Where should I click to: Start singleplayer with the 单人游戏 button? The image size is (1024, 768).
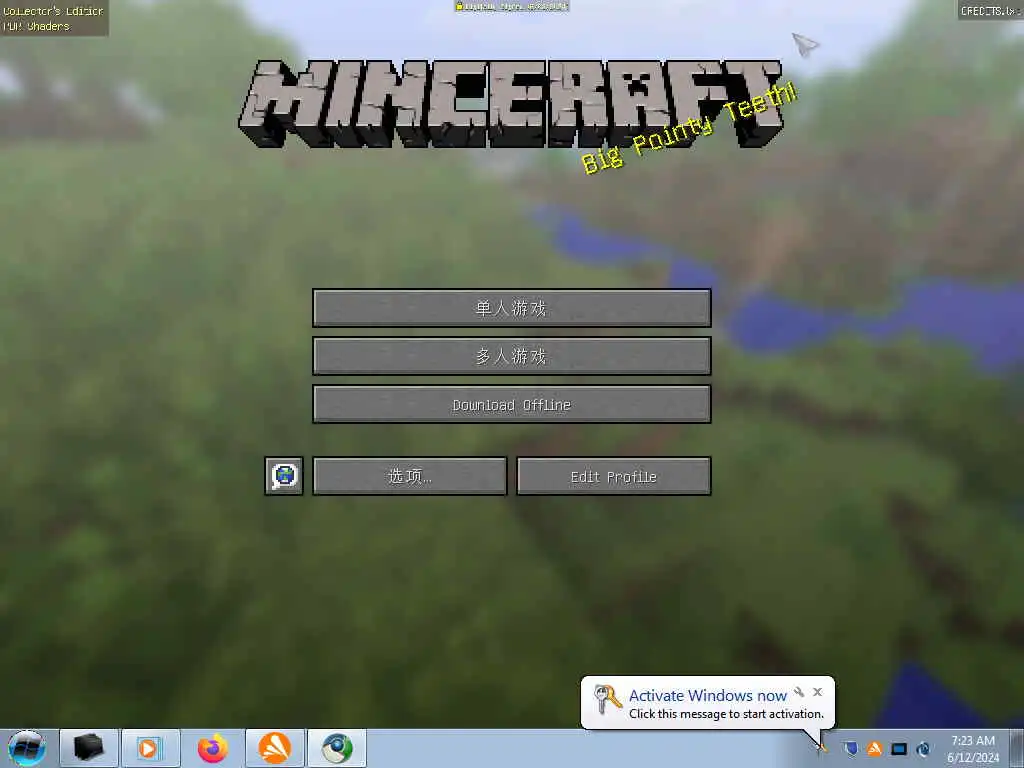(x=511, y=308)
